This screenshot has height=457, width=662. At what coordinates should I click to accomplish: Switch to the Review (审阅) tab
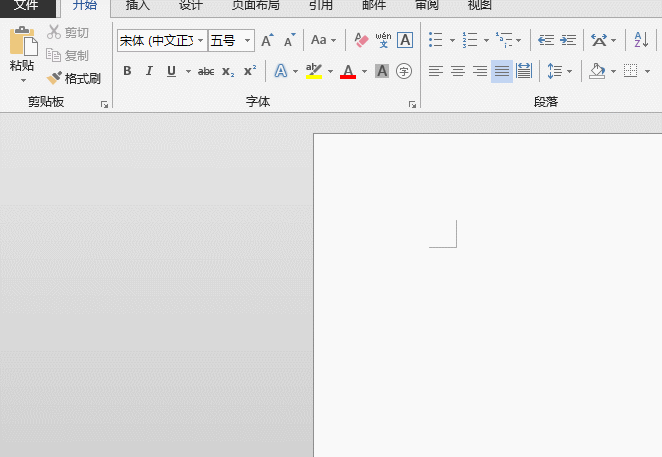point(427,5)
